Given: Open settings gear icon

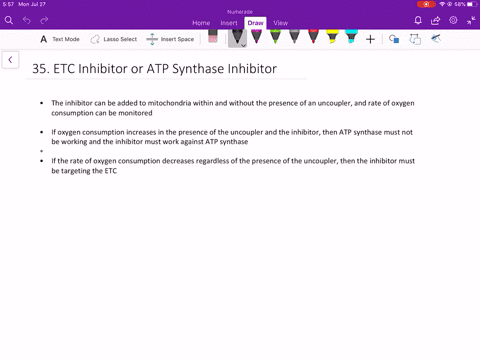Looking at the screenshot, I should (x=453, y=20).
